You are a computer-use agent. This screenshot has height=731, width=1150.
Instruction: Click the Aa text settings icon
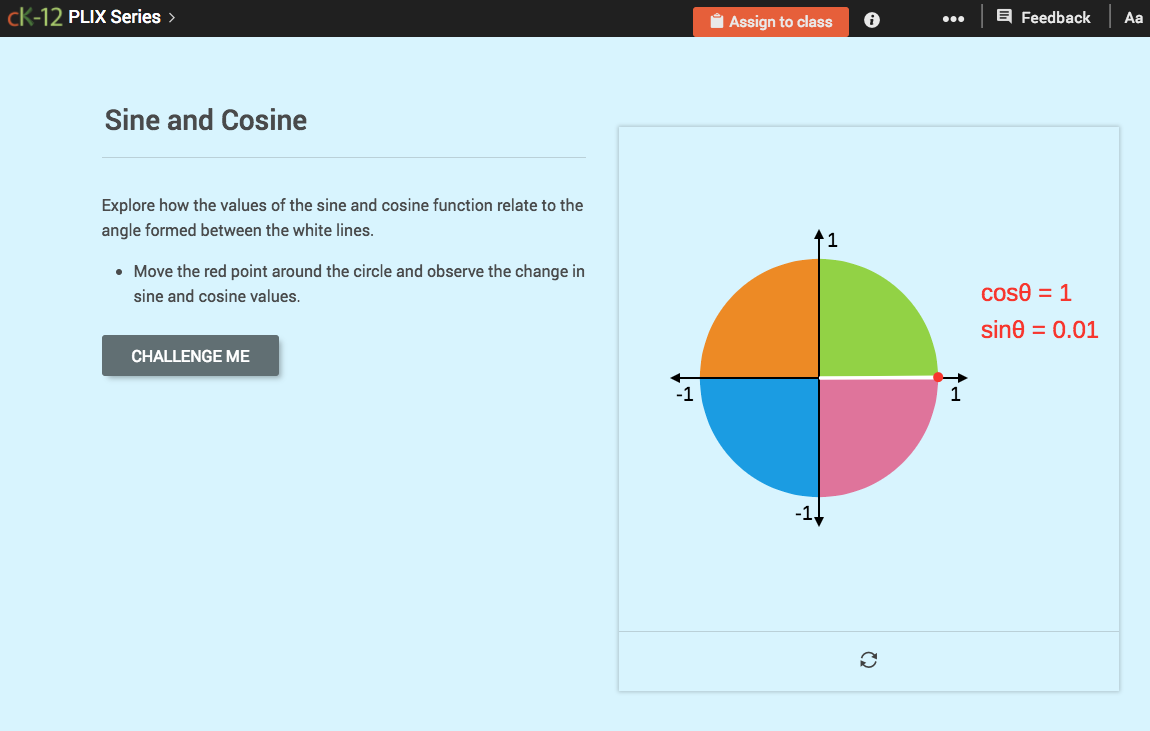[1133, 17]
